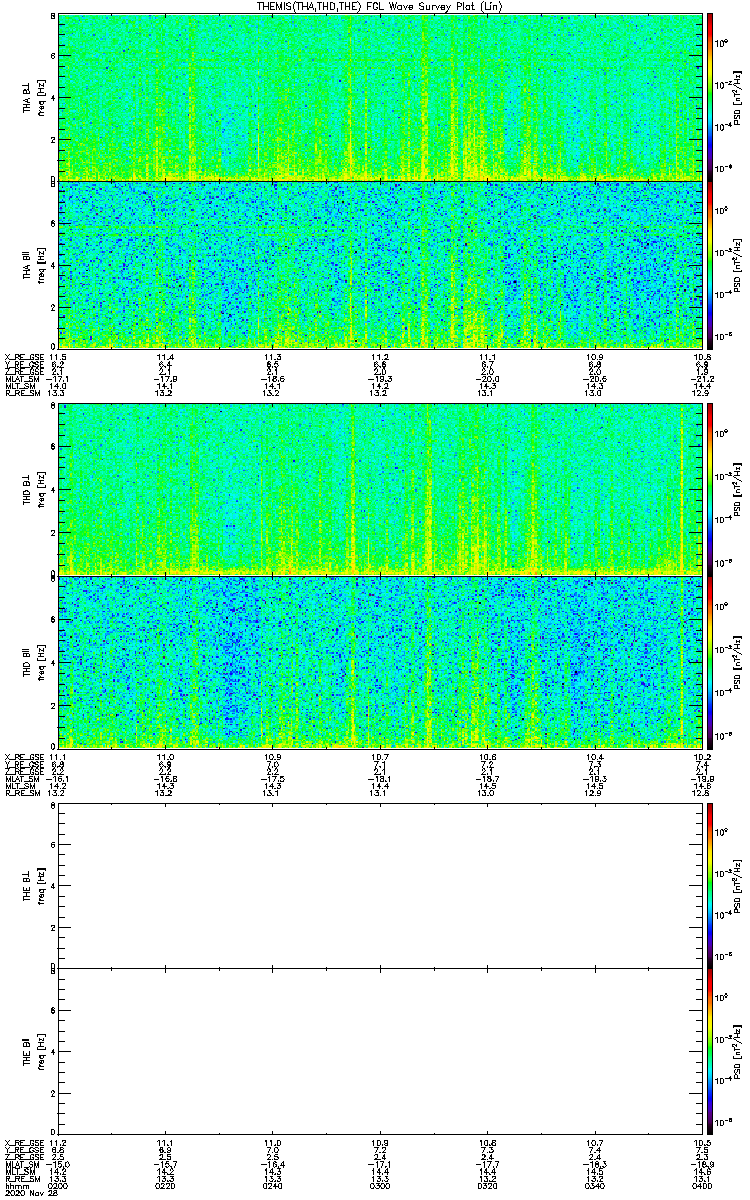Click the 10.5 position value under THE

(701, 1142)
